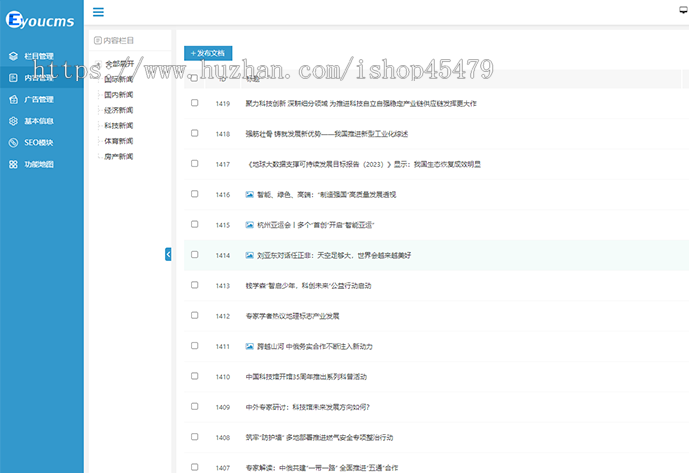689x473 pixels.
Task: Click the image icon in row 1415
Action: pyautogui.click(x=250, y=225)
